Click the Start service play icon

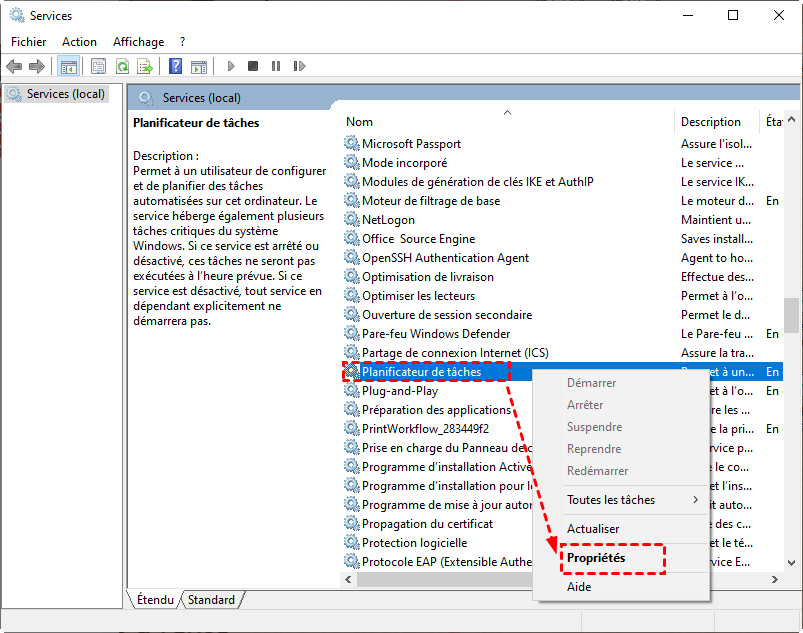coord(231,66)
